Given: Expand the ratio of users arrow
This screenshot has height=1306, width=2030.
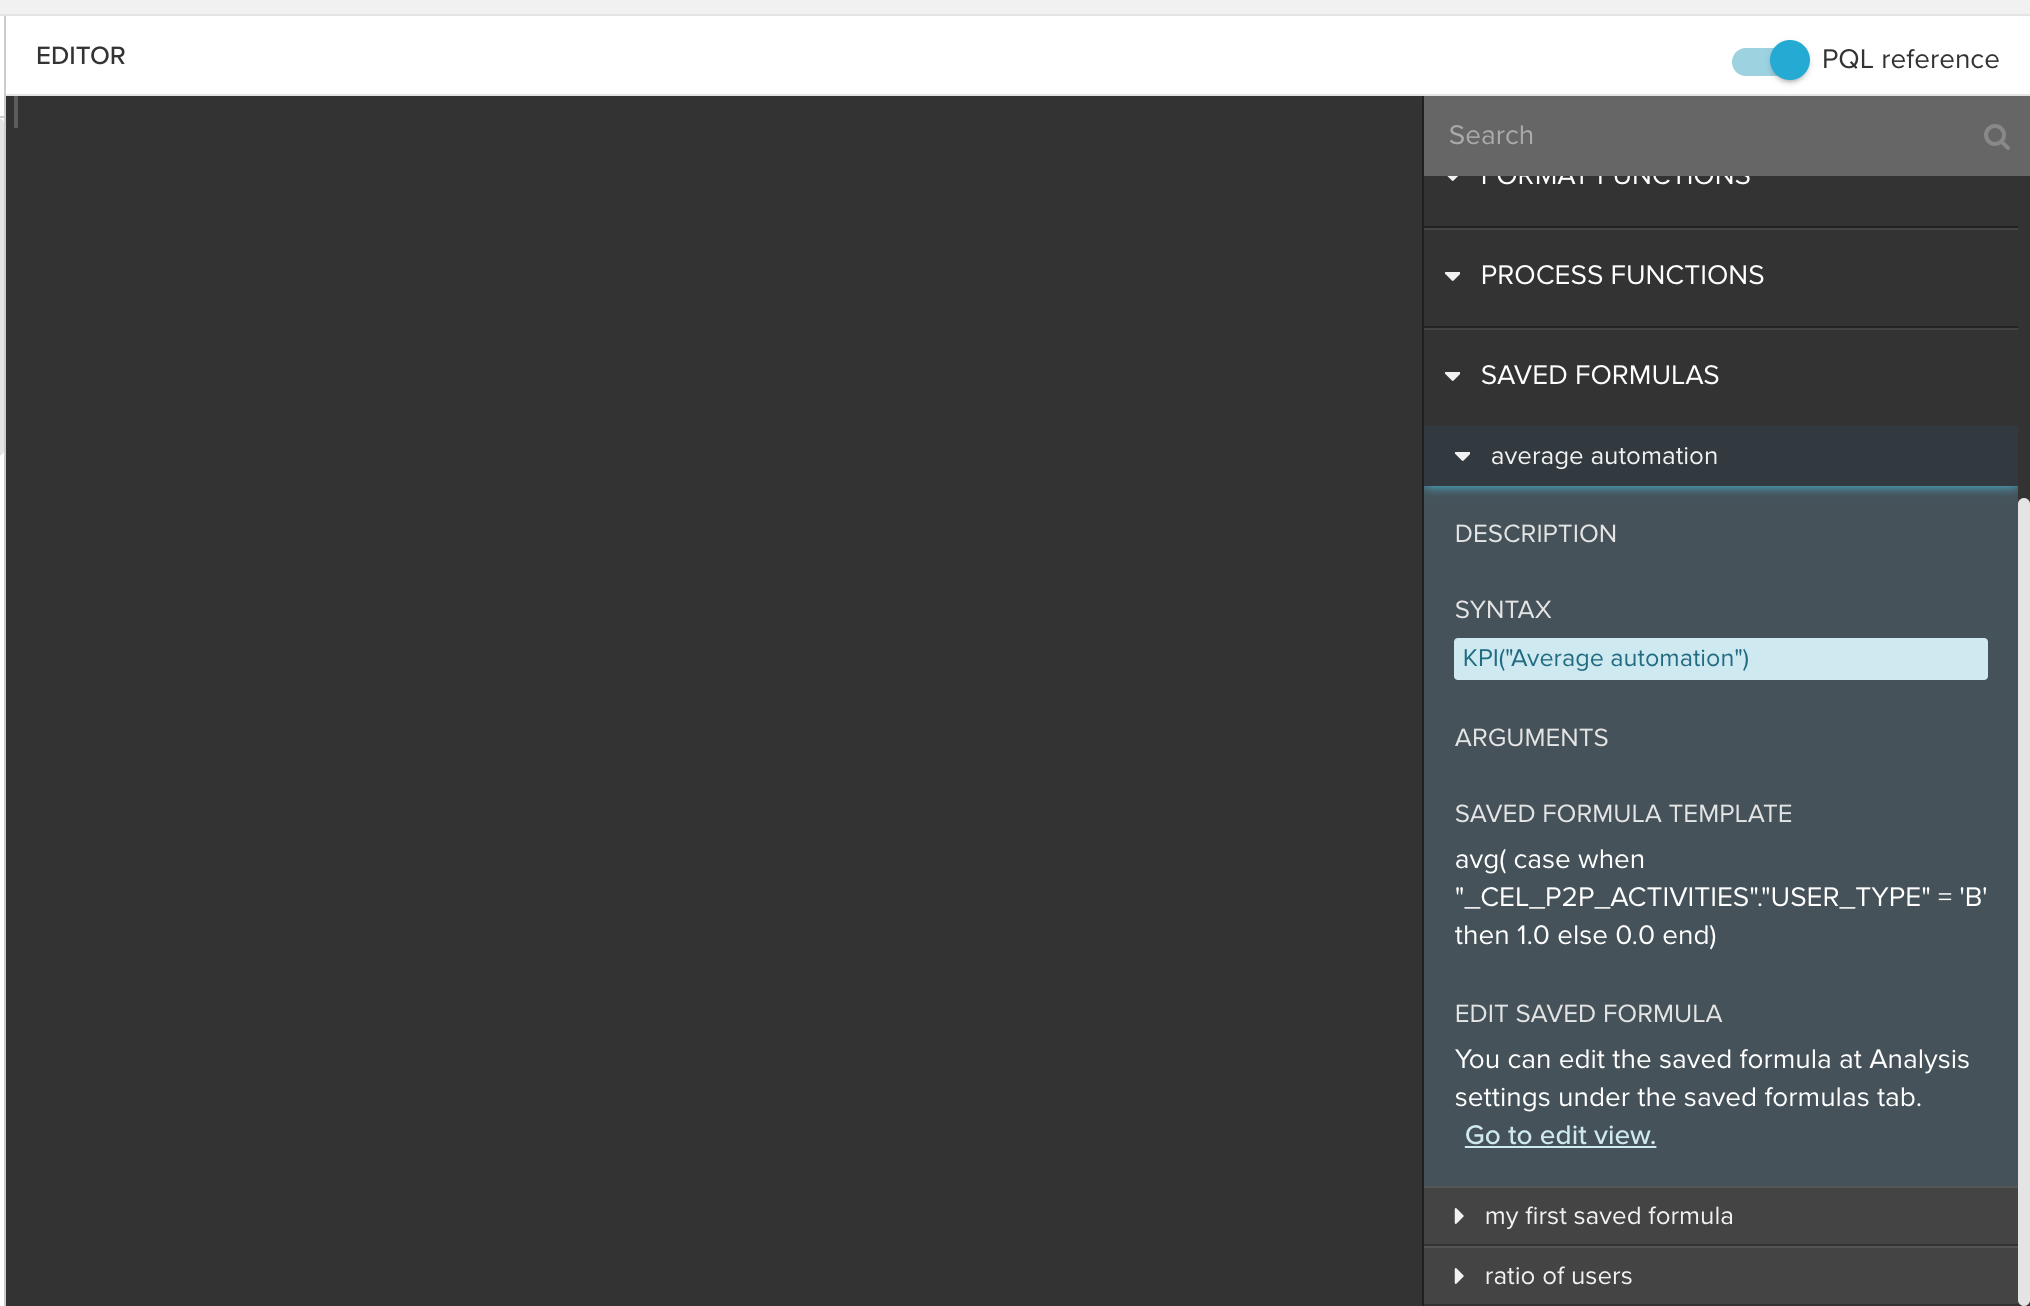Looking at the screenshot, I should 1459,1276.
